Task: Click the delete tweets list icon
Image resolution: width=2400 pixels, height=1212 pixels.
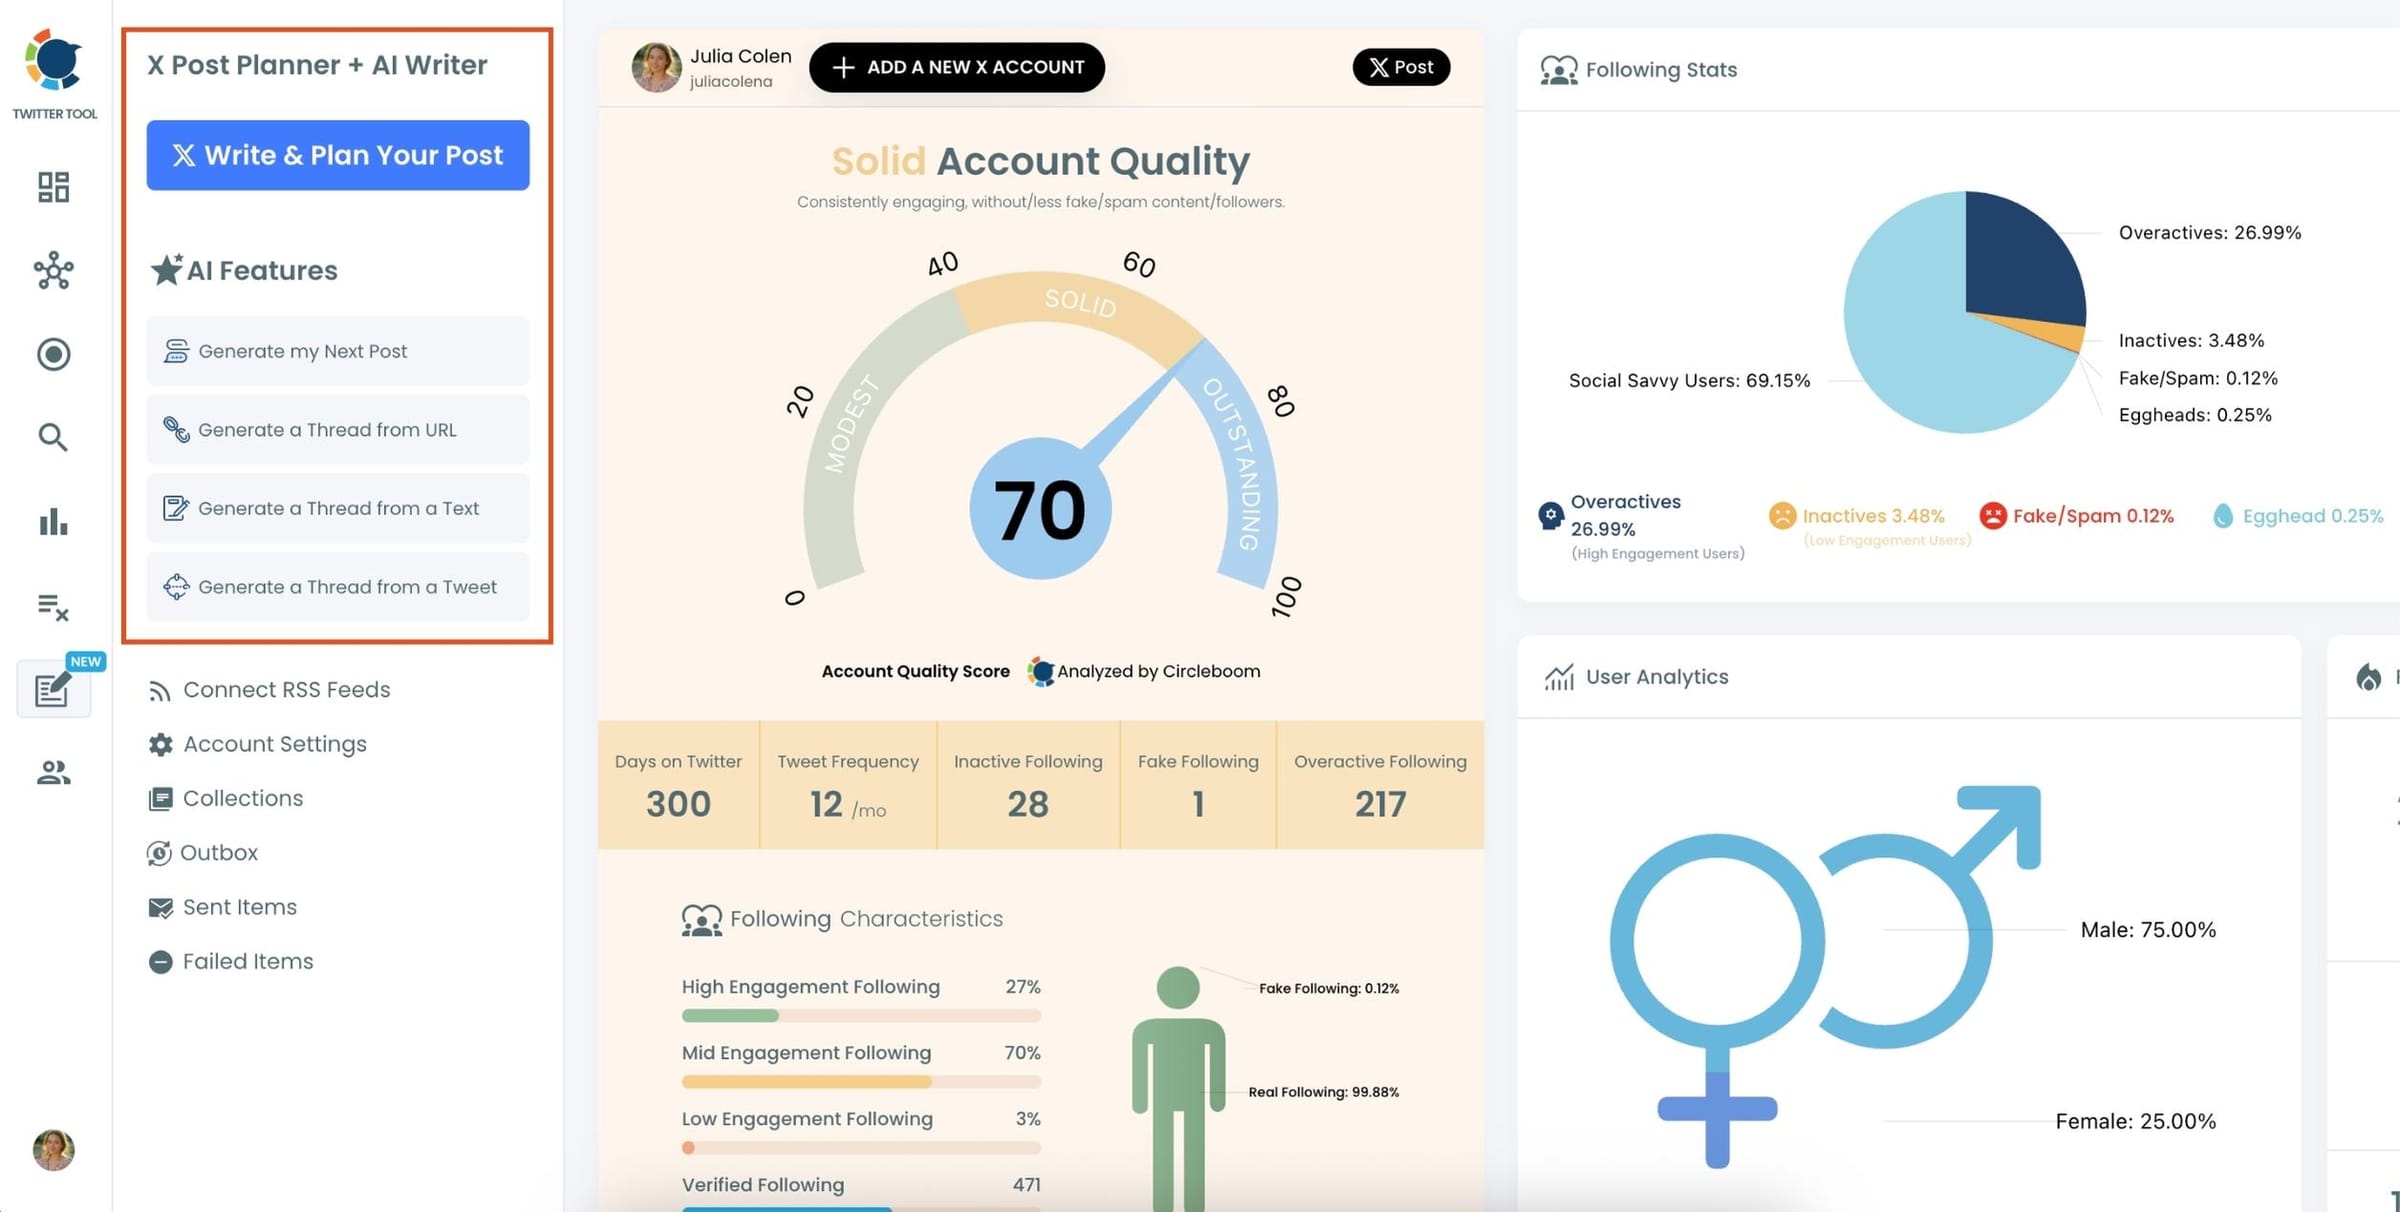Action: [53, 606]
